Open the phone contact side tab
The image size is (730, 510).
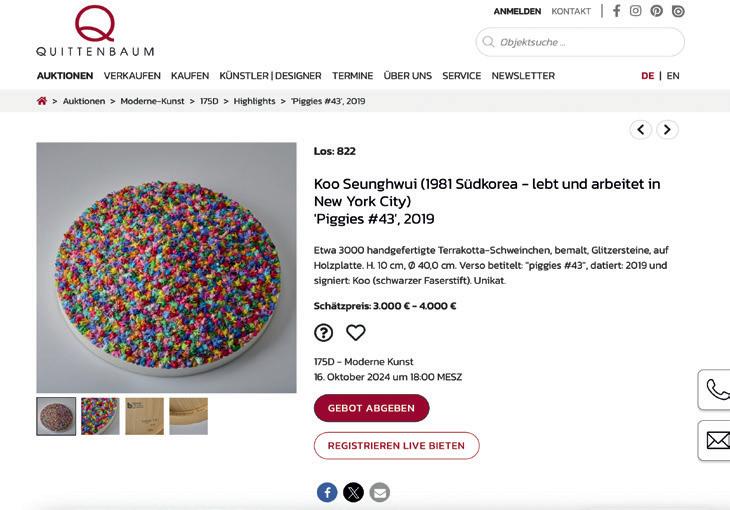pos(716,390)
